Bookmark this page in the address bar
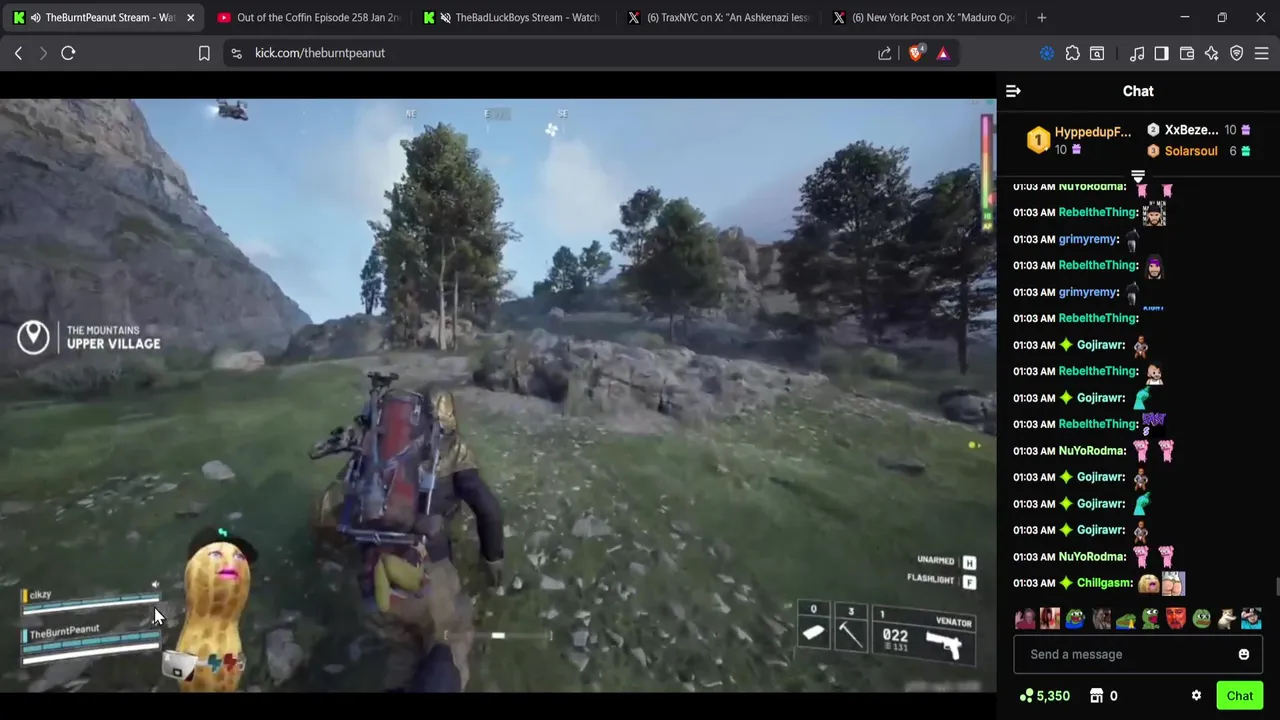 click(204, 53)
